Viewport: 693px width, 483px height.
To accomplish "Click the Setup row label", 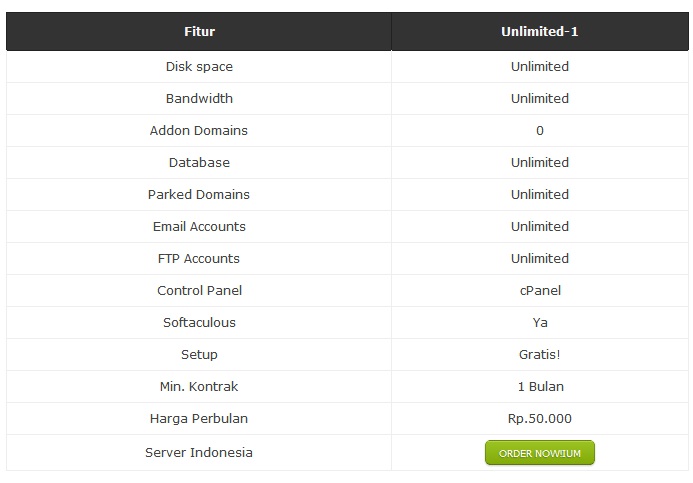I will pyautogui.click(x=199, y=355).
